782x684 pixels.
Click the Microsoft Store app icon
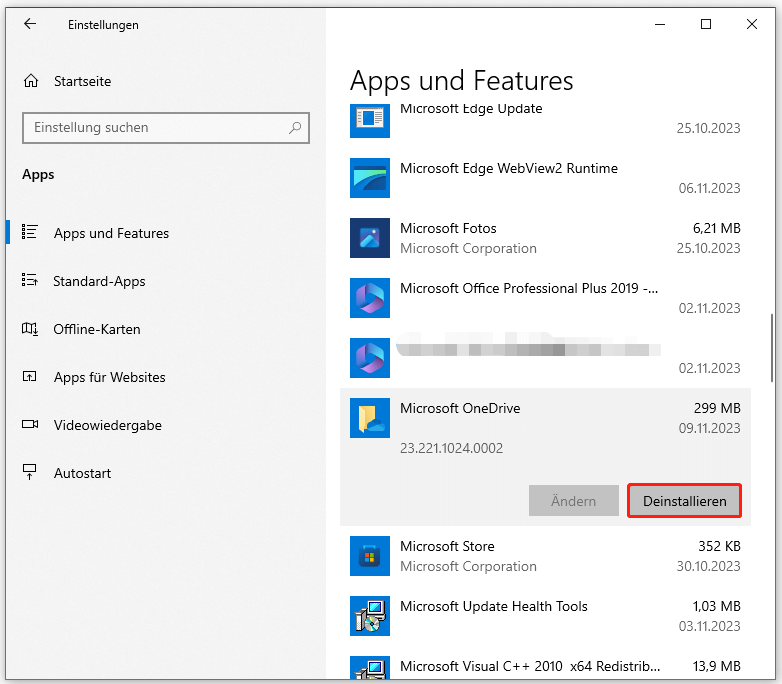[x=369, y=556]
